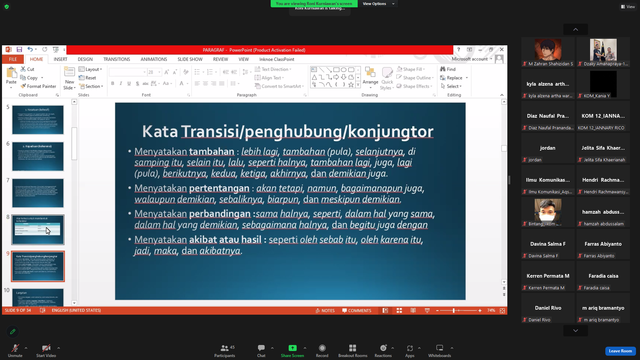The width and height of the screenshot is (640, 360).
Task: Expand chat options arrow beside Chat
Action: click(272, 348)
